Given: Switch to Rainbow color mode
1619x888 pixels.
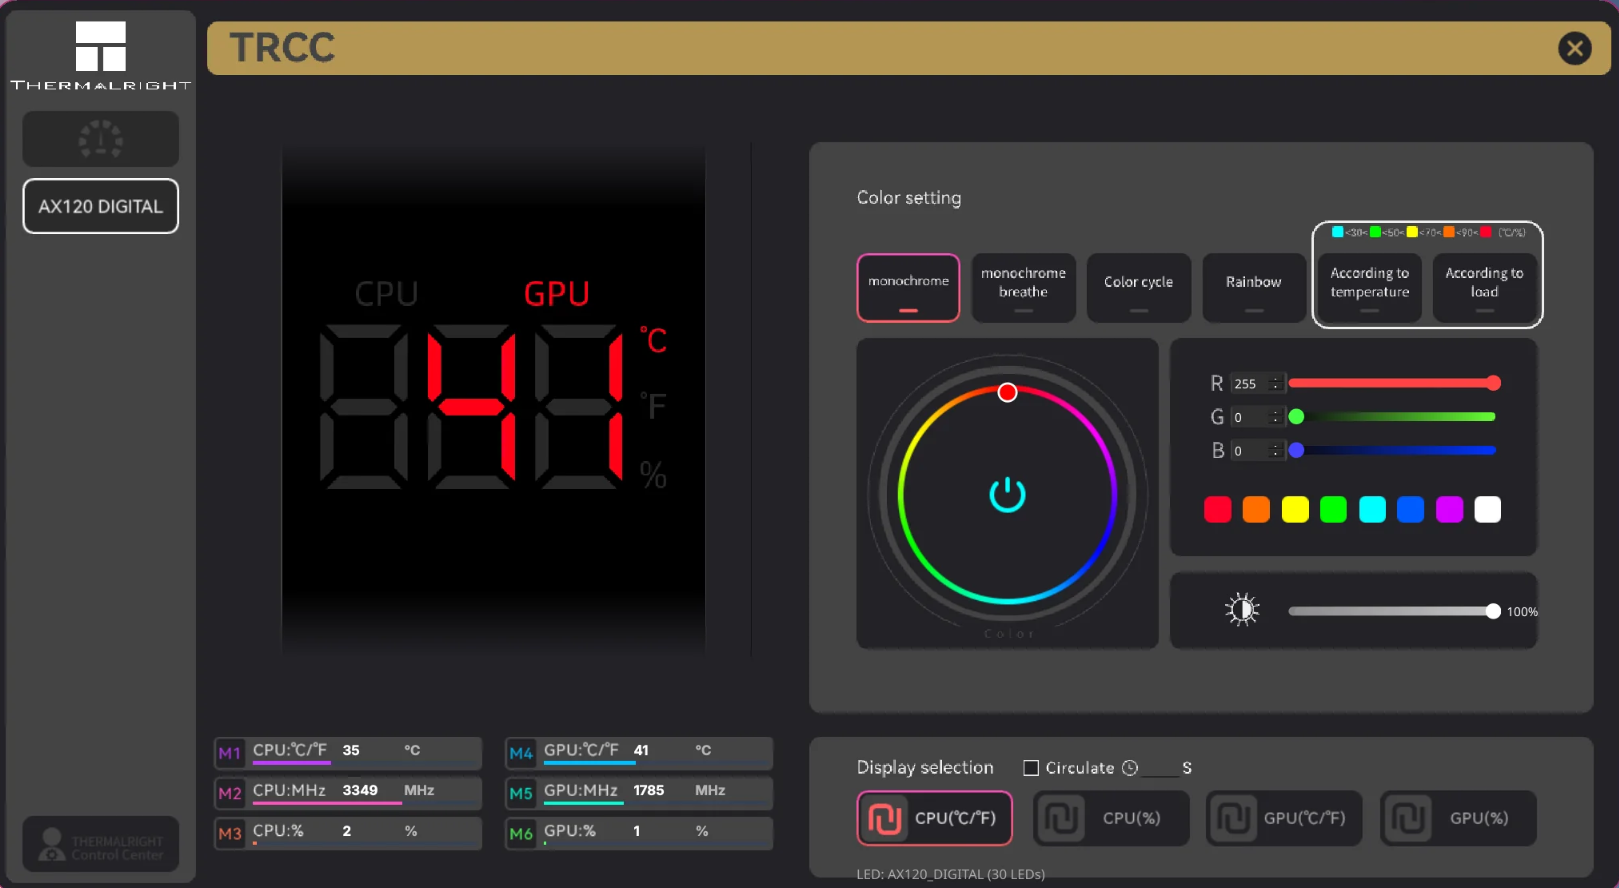Looking at the screenshot, I should tap(1254, 288).
